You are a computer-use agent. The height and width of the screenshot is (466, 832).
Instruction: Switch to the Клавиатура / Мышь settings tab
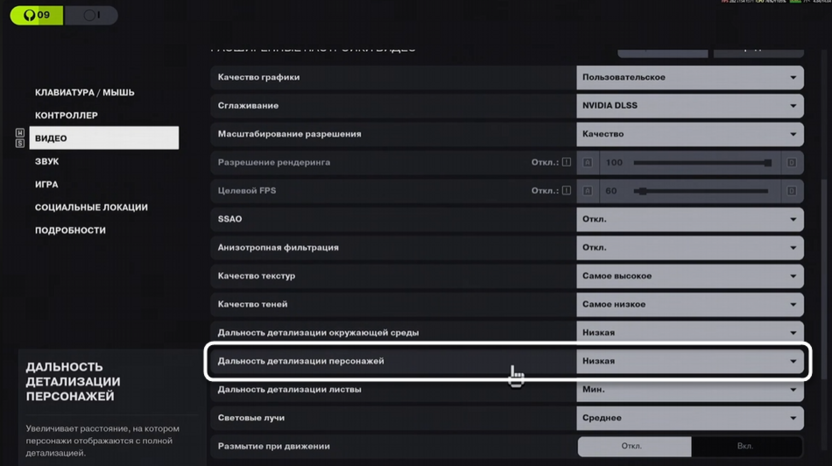(x=85, y=92)
